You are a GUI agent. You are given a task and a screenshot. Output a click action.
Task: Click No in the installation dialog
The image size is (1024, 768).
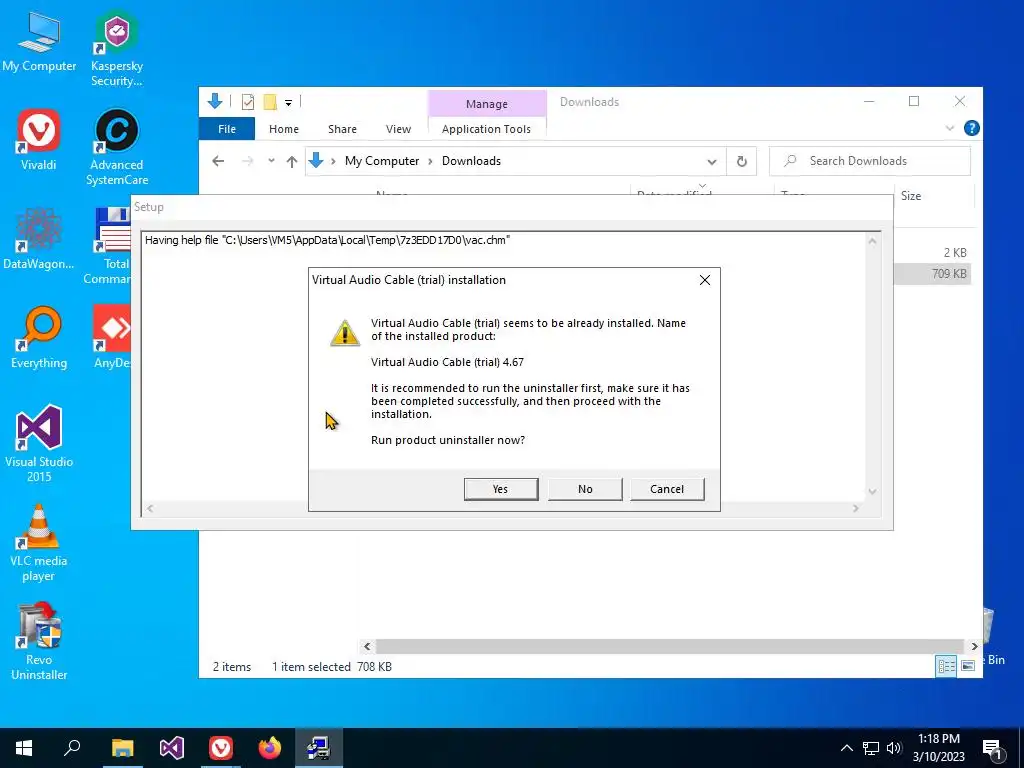pos(585,489)
